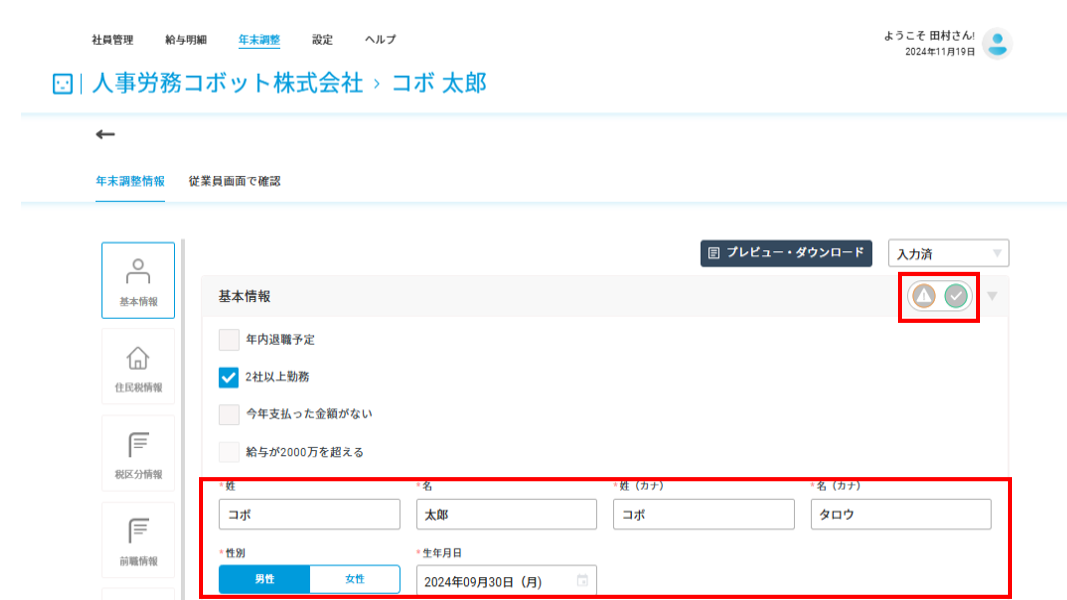Click the プレビュー・ダウンロード button
This screenshot has height=600, width=1067.
pos(786,253)
